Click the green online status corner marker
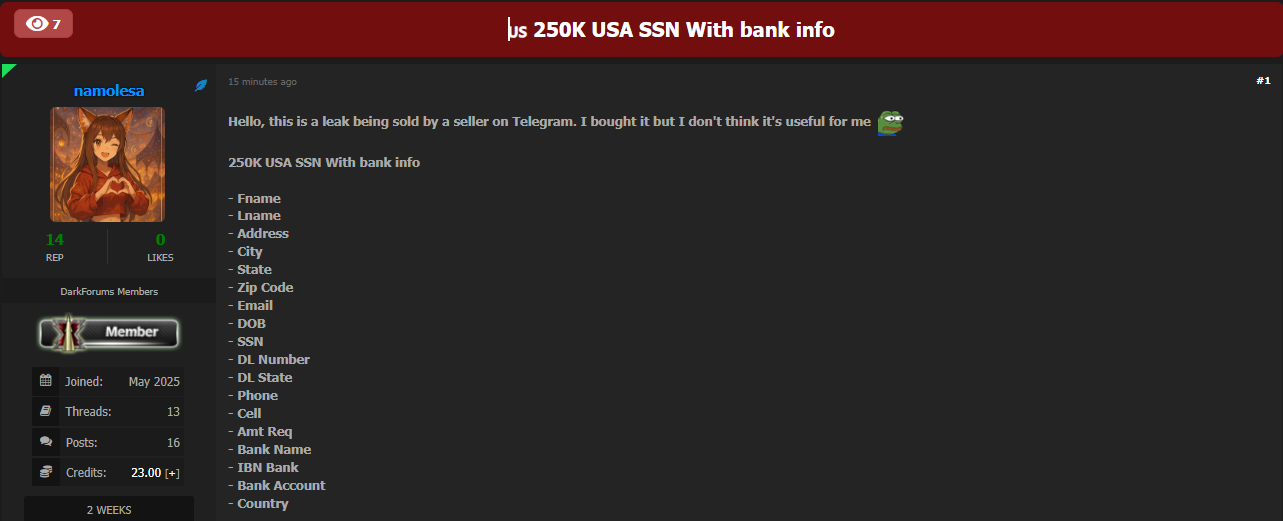The height and width of the screenshot is (521, 1283). click(x=8, y=69)
